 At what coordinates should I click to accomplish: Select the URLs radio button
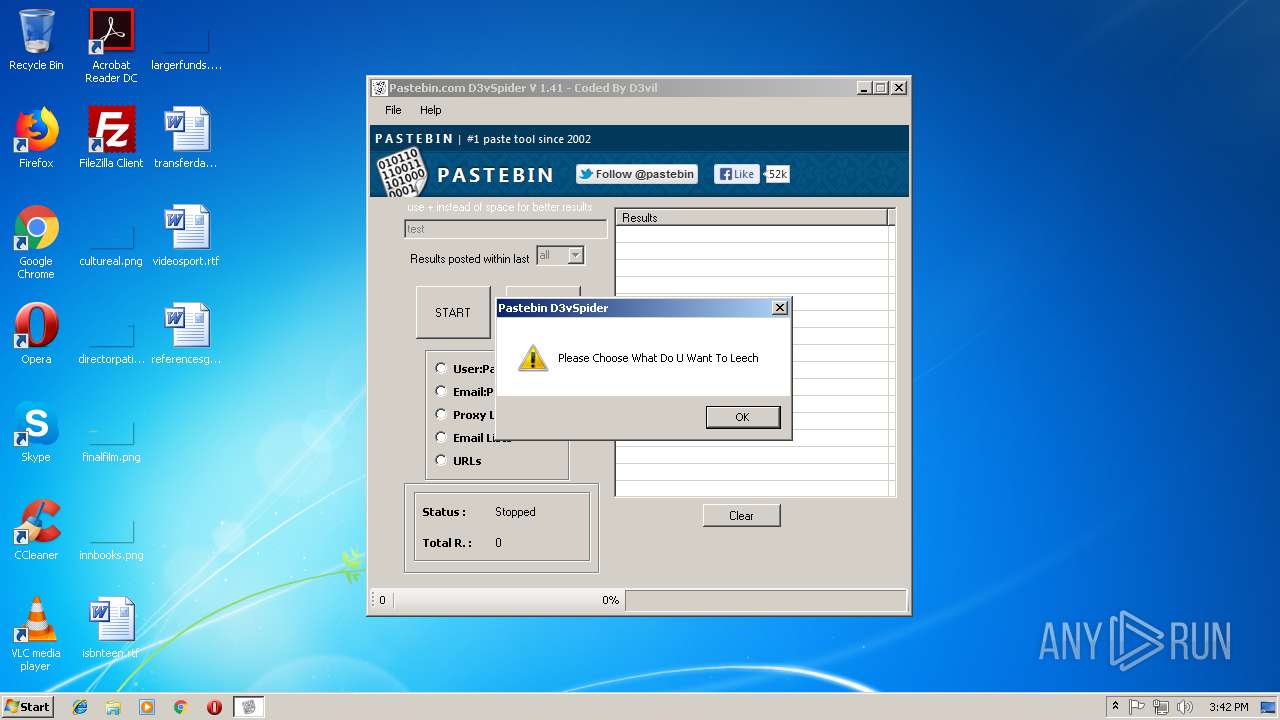pyautogui.click(x=441, y=460)
